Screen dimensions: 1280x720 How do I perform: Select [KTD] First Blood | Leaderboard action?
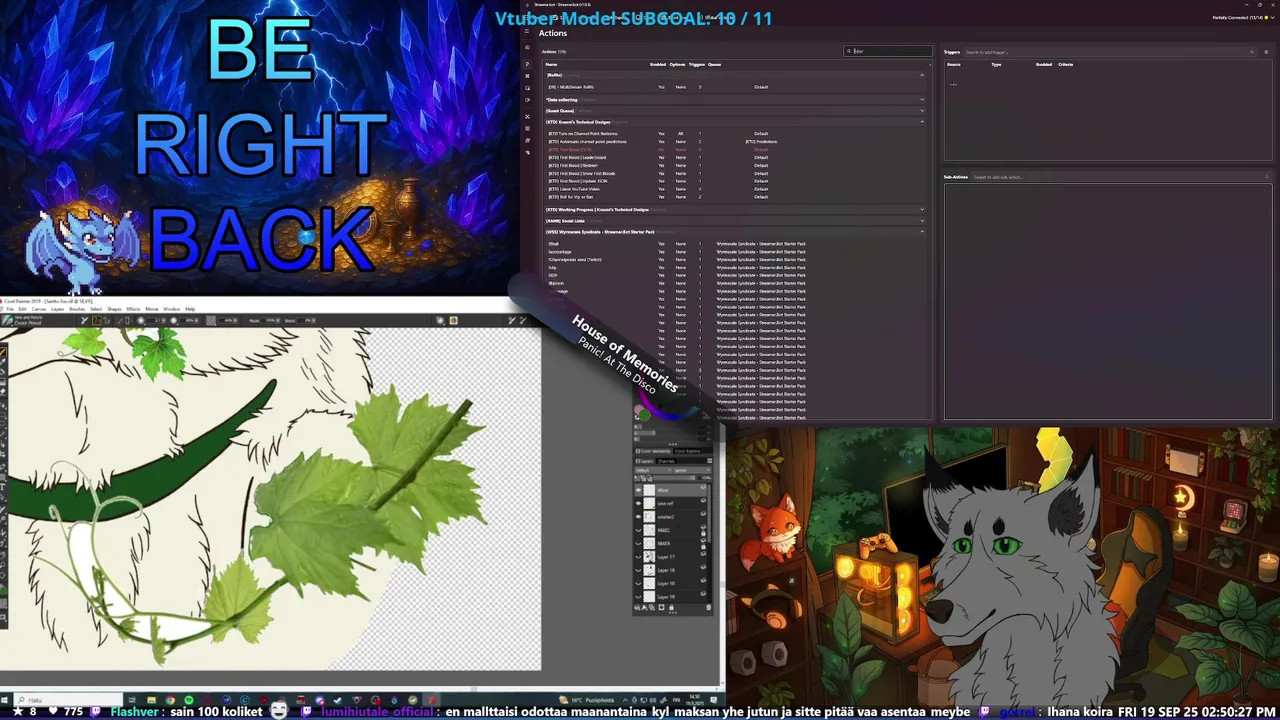pyautogui.click(x=736, y=157)
